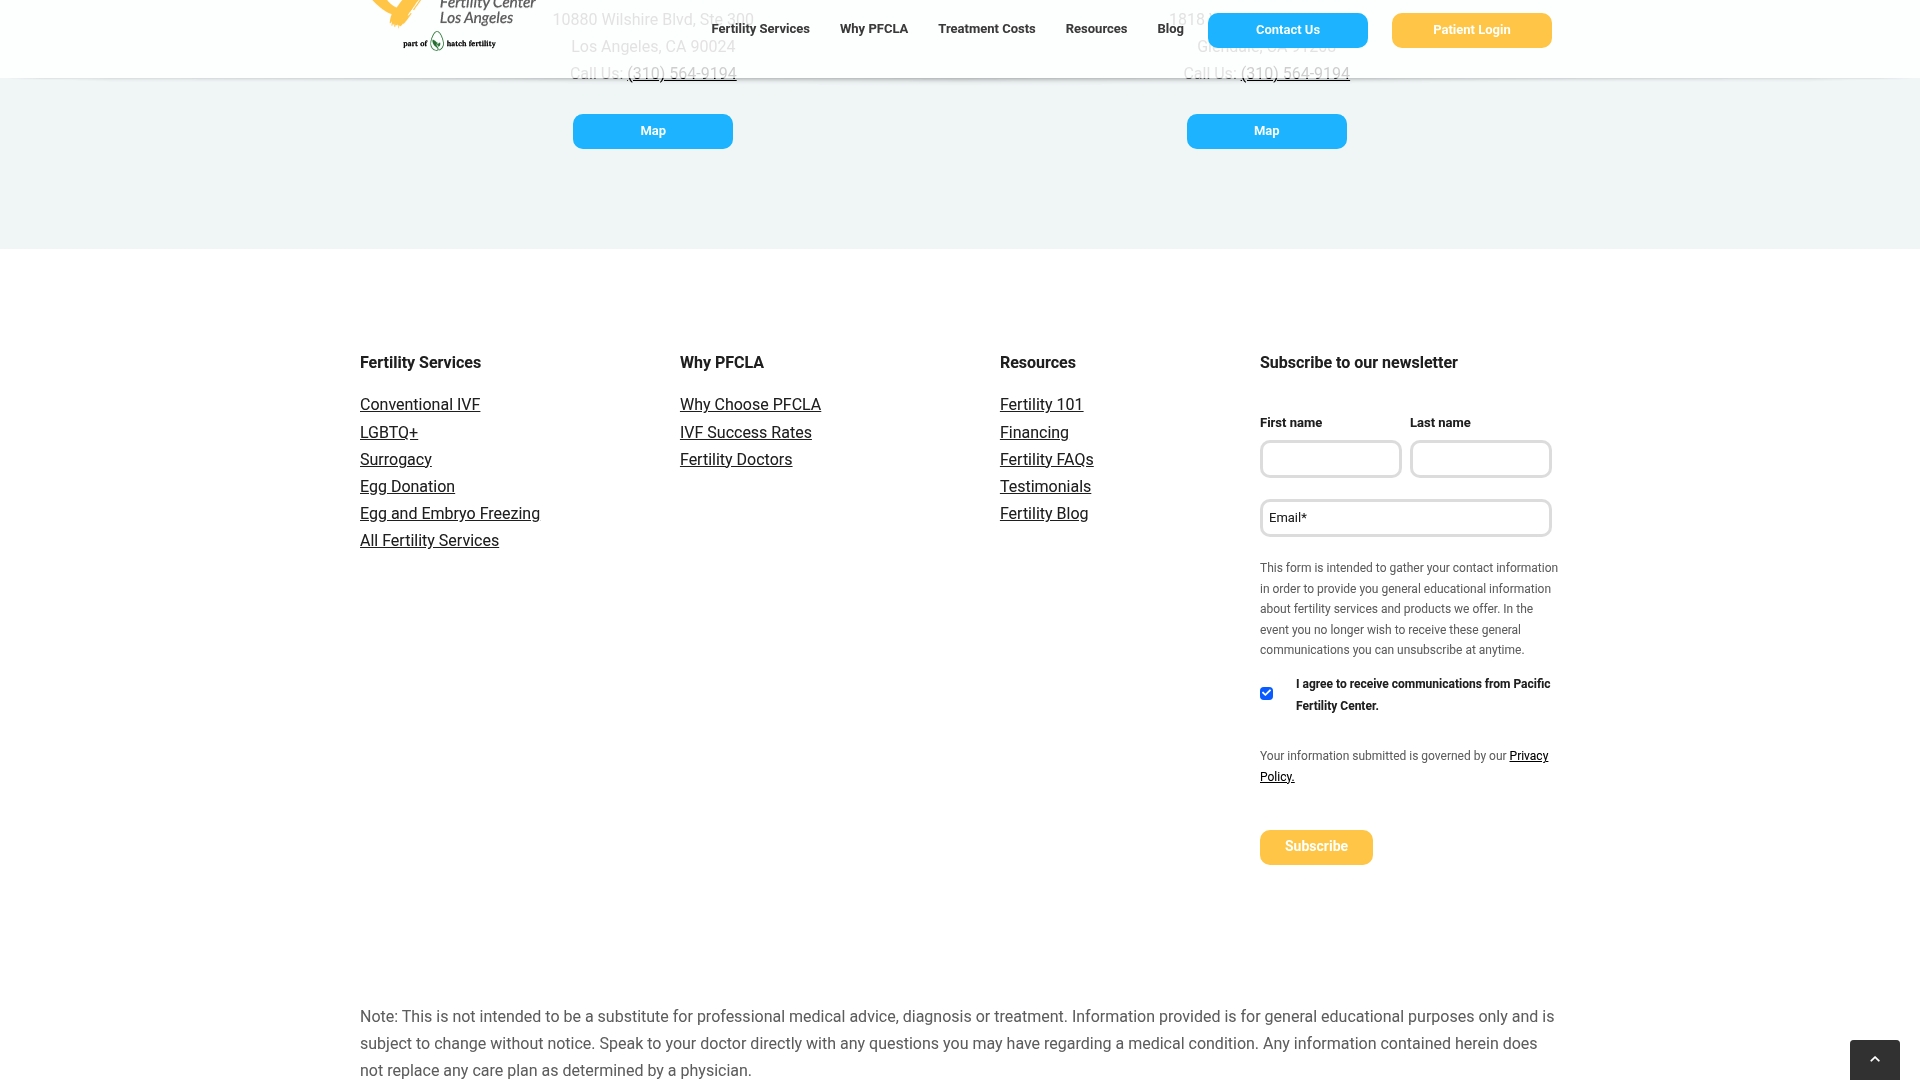The image size is (1920, 1080).
Task: Open the Egg and Embryo Freezing link
Action: pyautogui.click(x=450, y=514)
